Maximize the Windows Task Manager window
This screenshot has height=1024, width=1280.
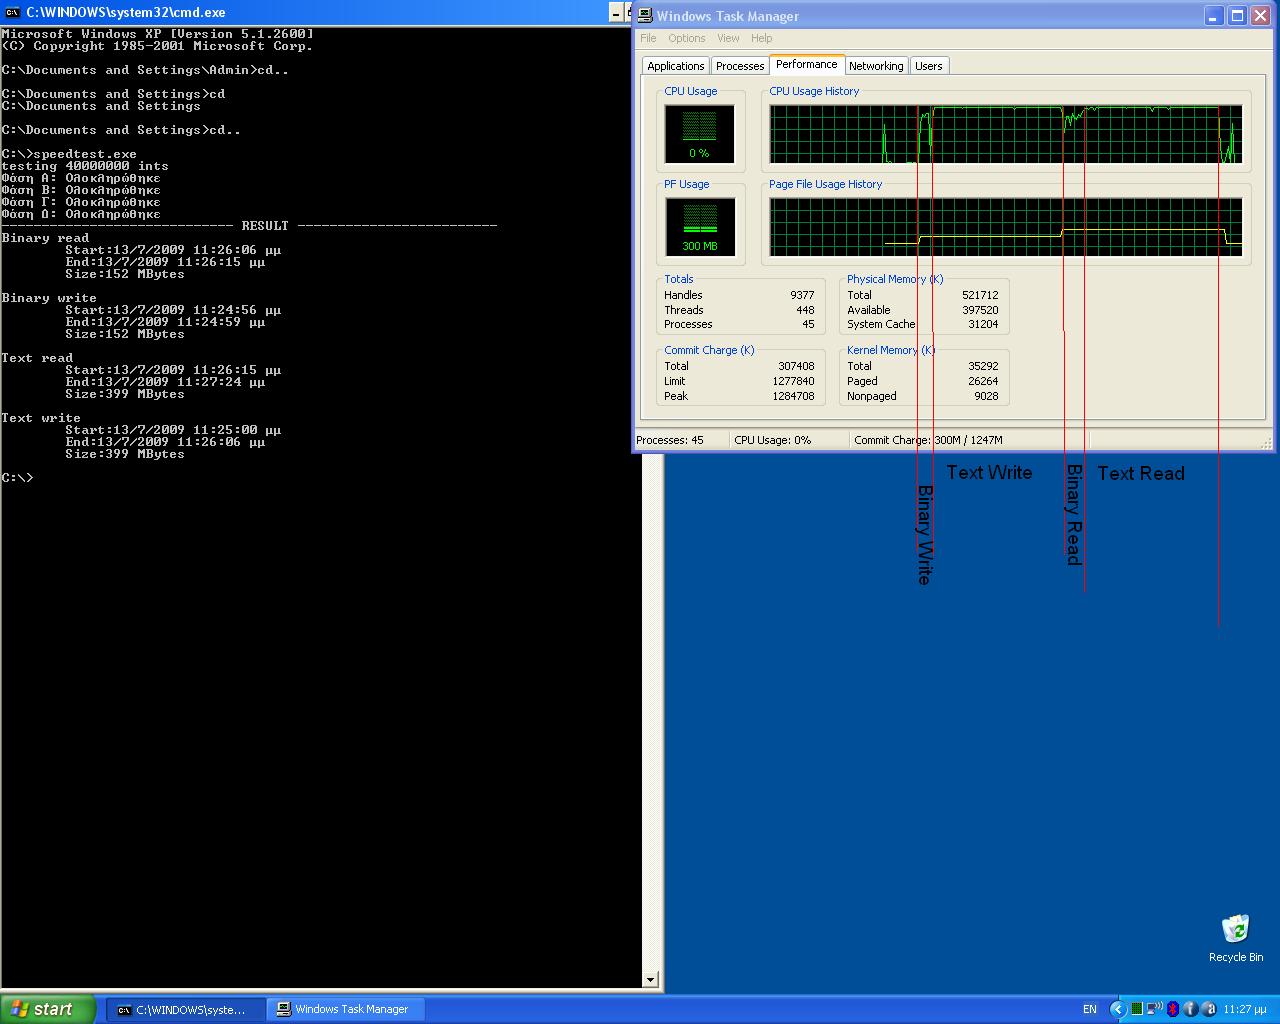point(1237,15)
